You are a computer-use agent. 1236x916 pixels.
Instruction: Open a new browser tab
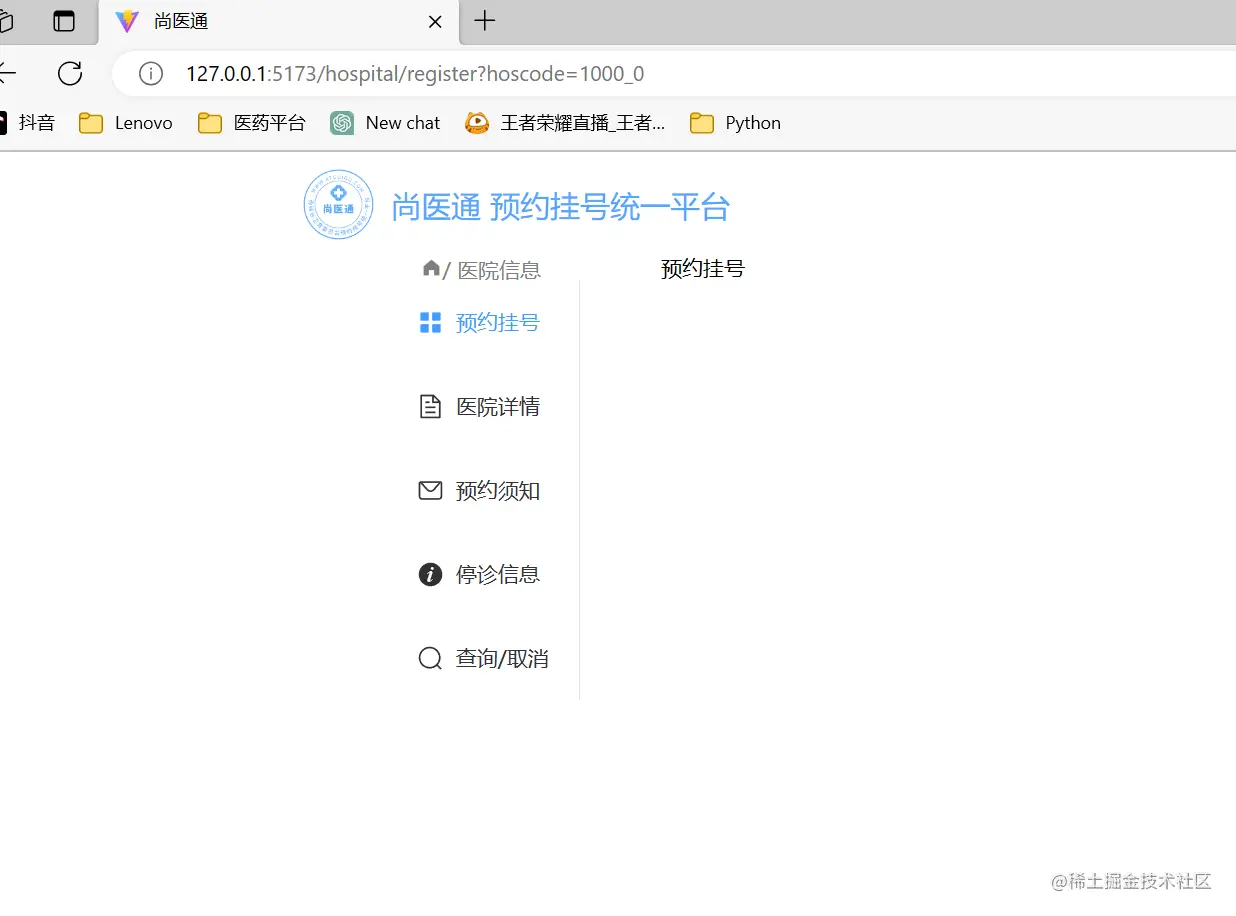(485, 21)
